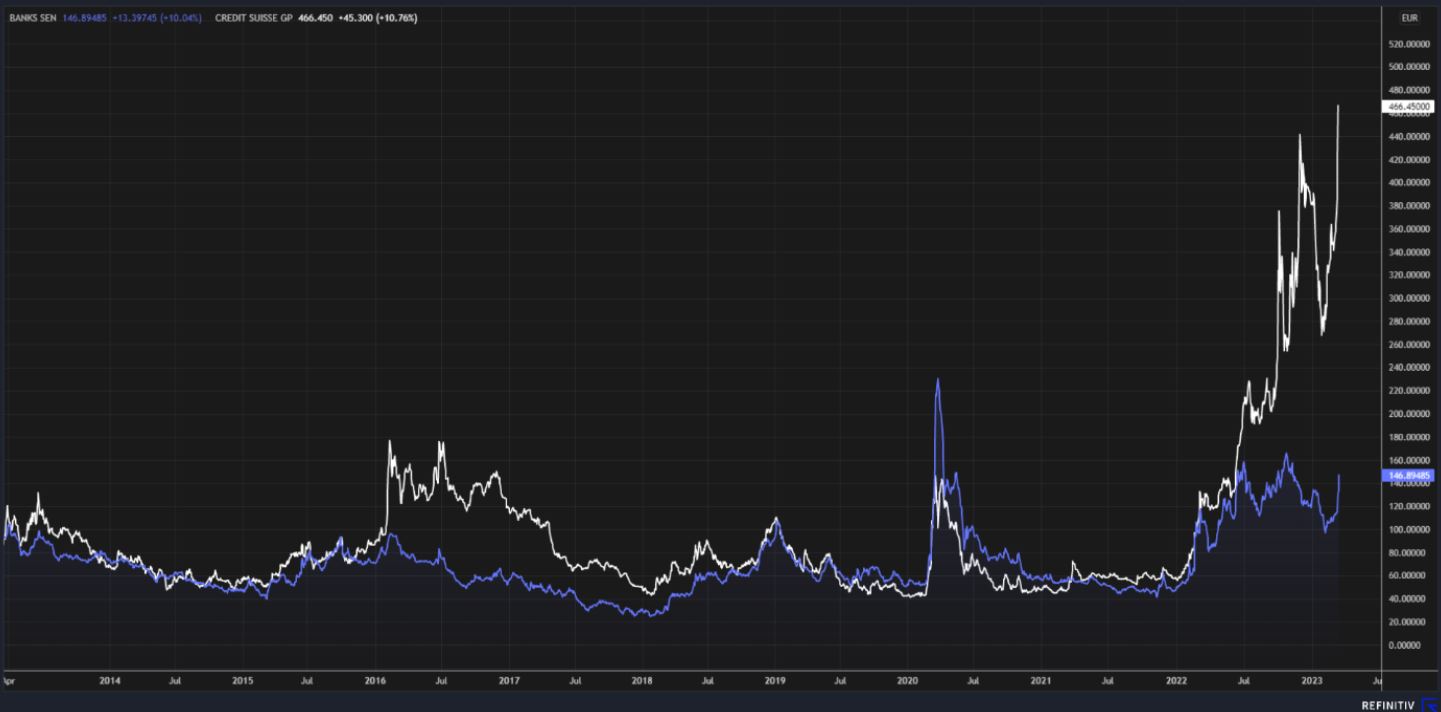Click the Apr label at time axis start

[x=9, y=680]
